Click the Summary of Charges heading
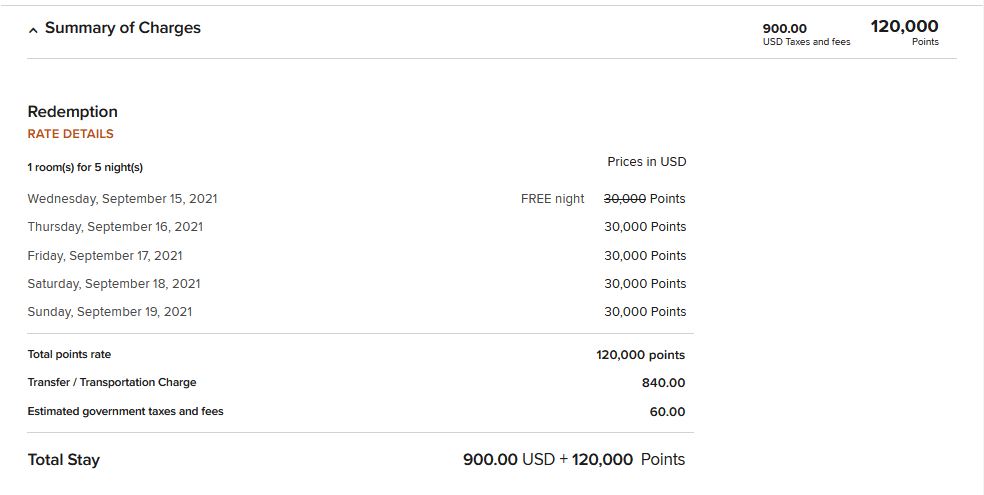 [123, 28]
